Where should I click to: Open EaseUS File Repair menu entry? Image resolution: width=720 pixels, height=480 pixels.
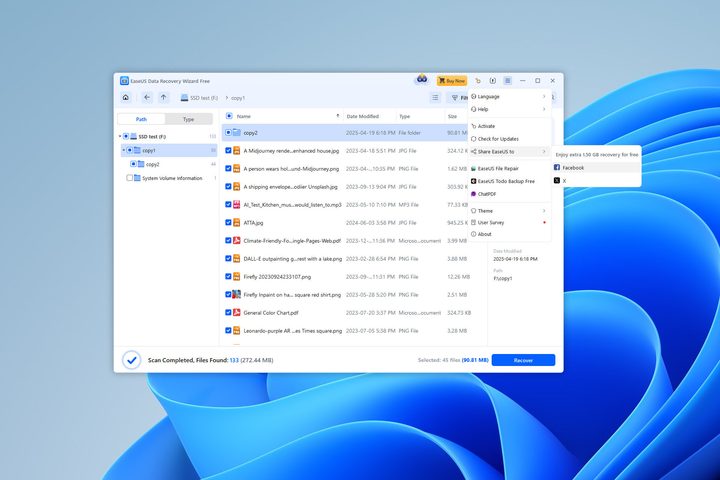click(x=509, y=169)
